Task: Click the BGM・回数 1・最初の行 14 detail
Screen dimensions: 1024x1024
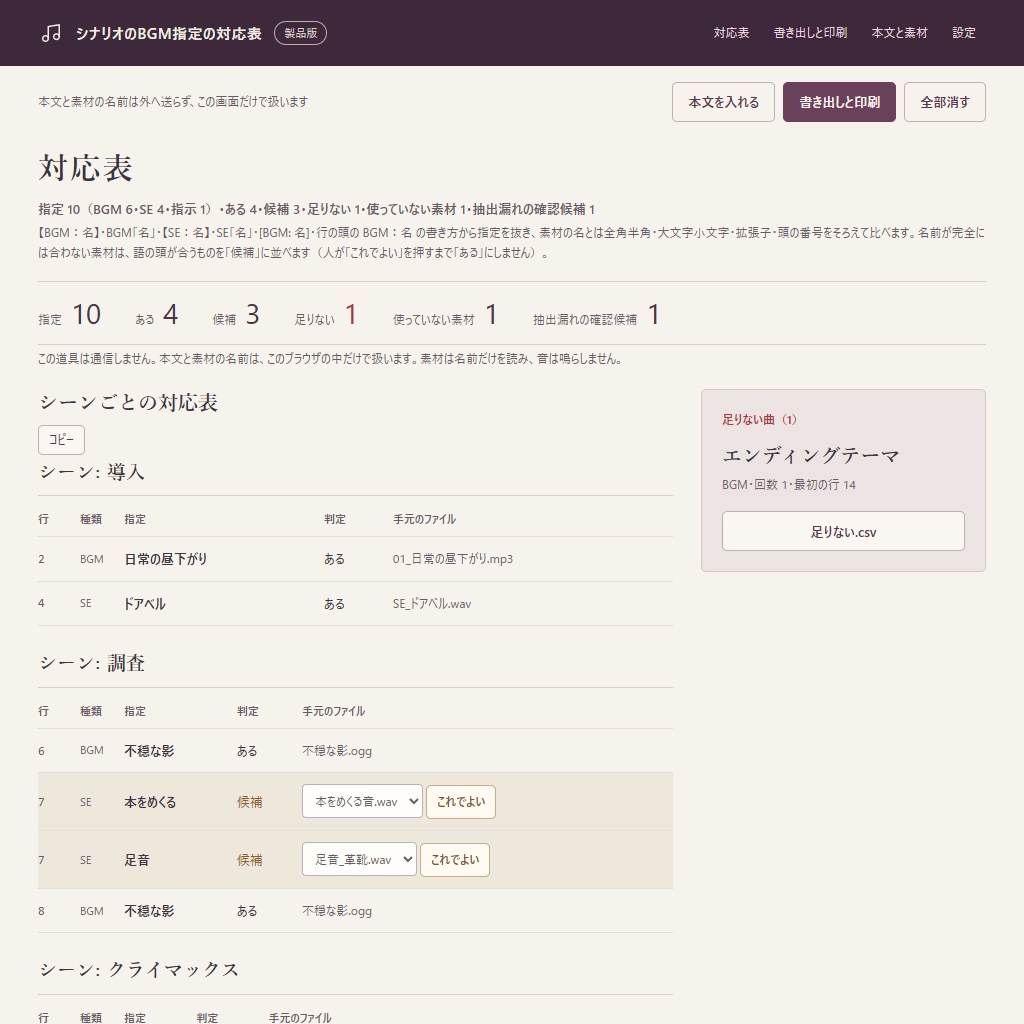Action: click(x=789, y=485)
